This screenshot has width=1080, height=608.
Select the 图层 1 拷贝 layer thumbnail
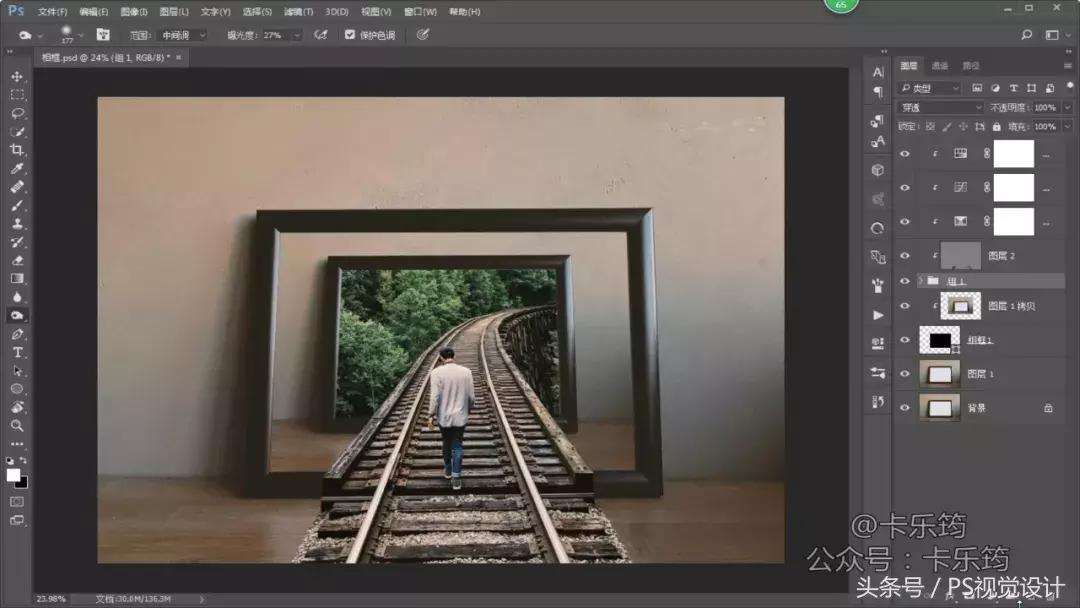pyautogui.click(x=960, y=306)
